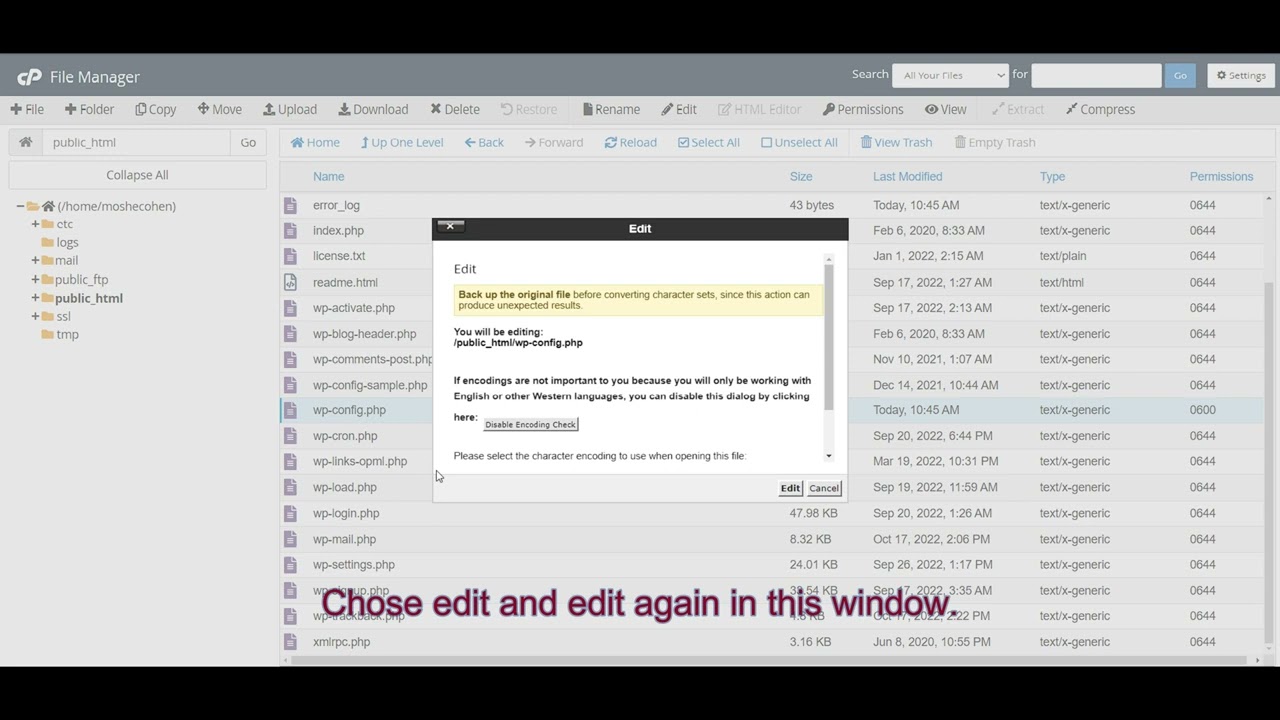Click the path input field public_html

136,142
